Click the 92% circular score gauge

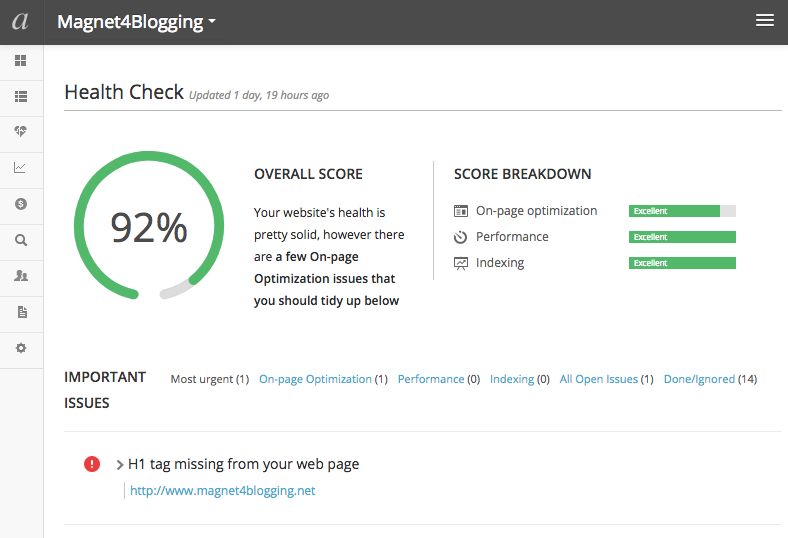[x=149, y=226]
